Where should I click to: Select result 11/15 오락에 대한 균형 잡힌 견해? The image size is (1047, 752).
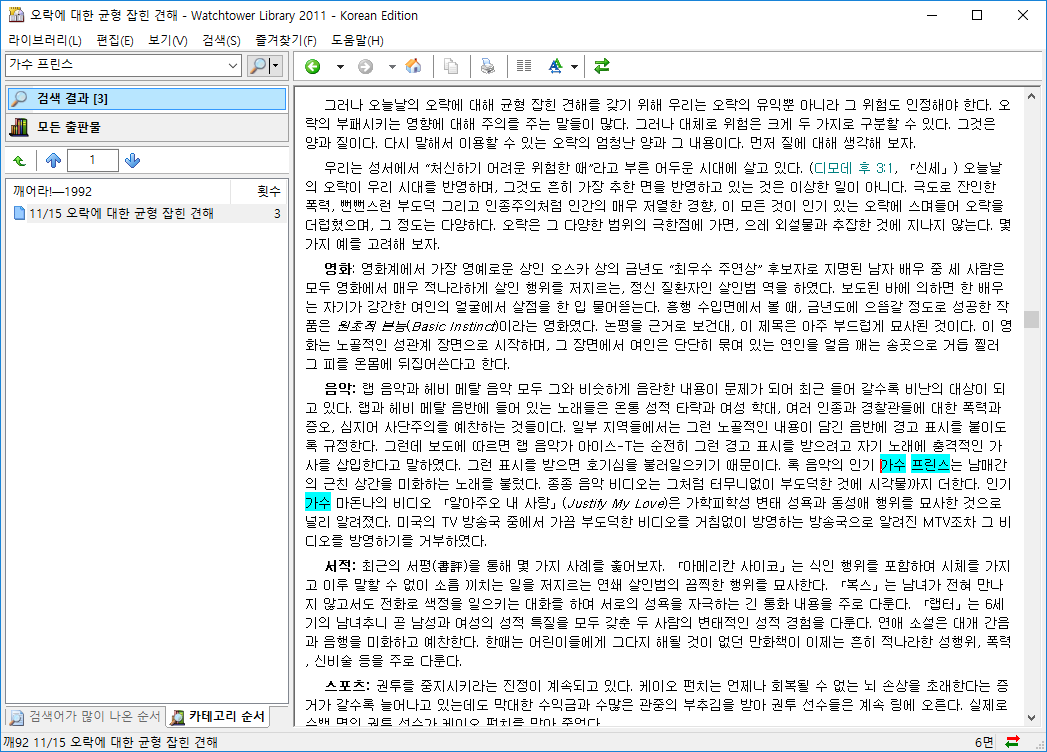click(x=121, y=213)
